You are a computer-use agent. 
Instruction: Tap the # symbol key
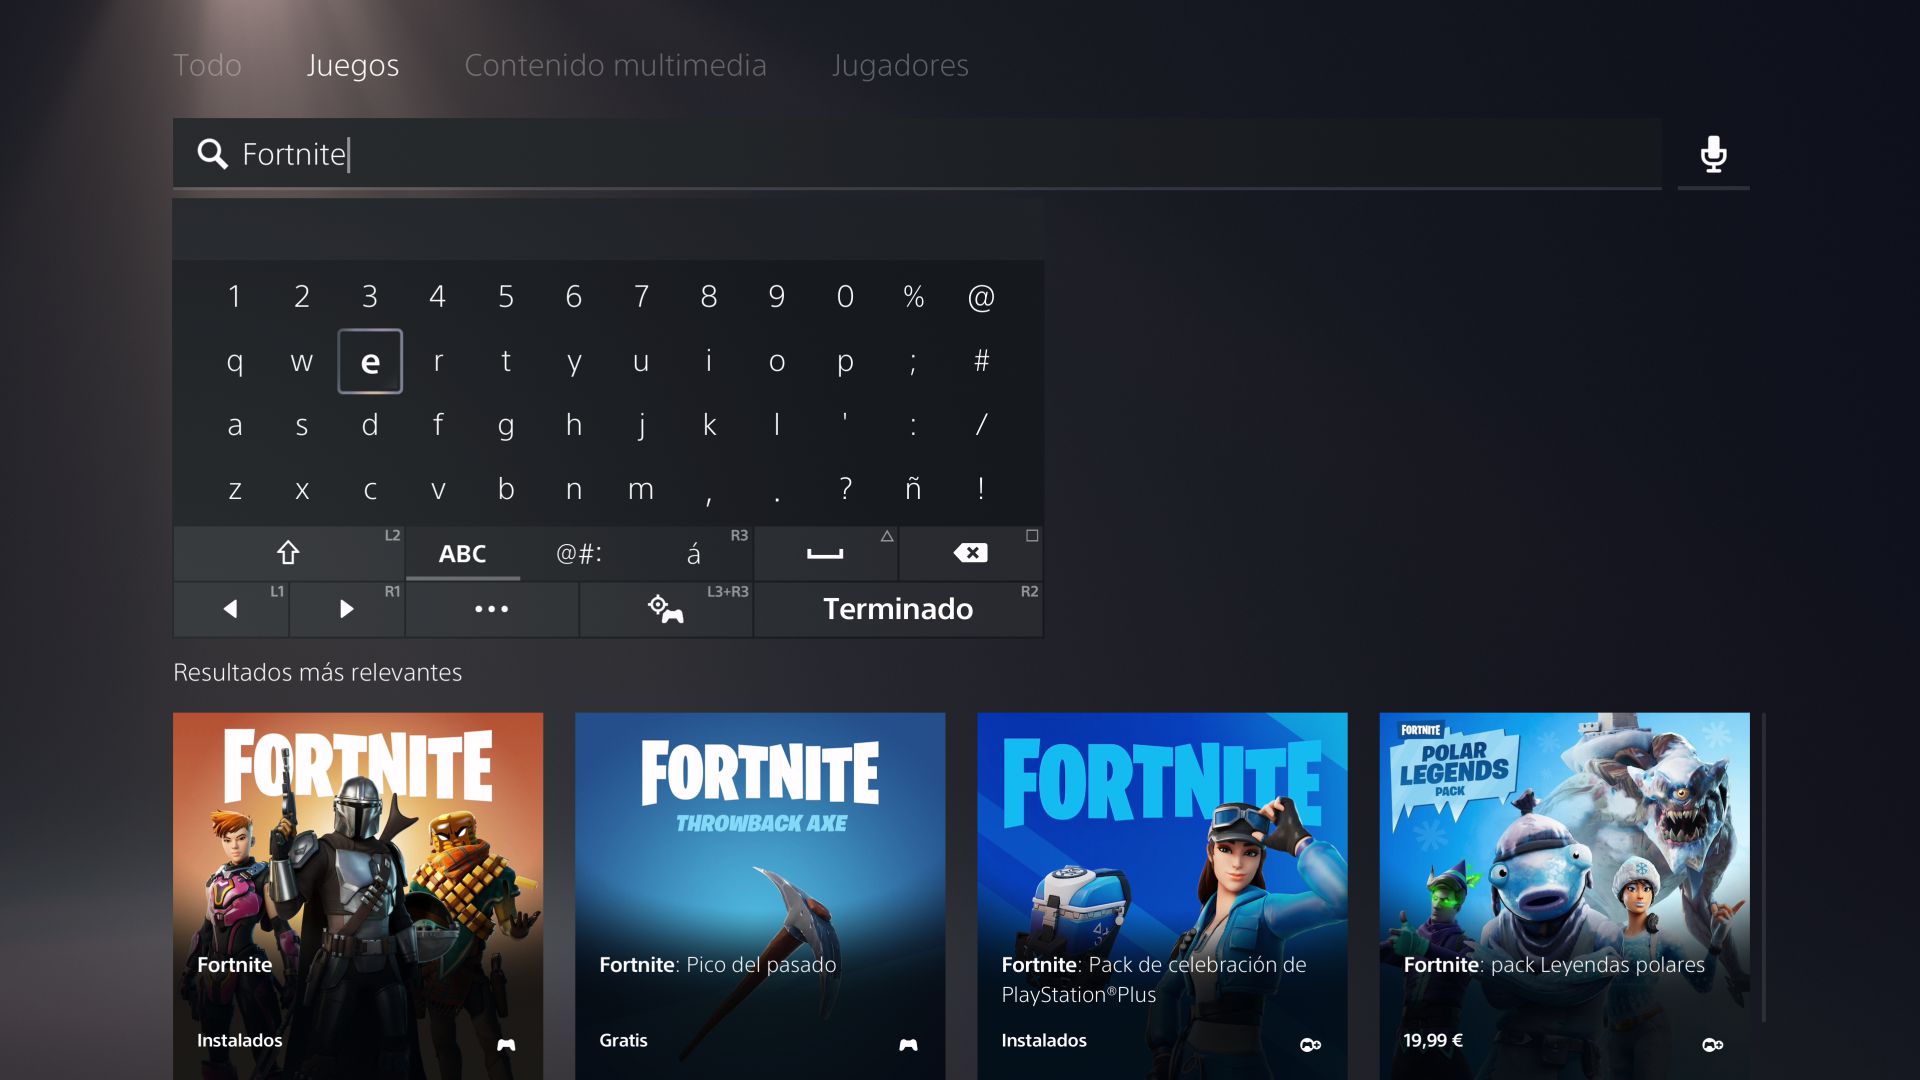pos(981,361)
